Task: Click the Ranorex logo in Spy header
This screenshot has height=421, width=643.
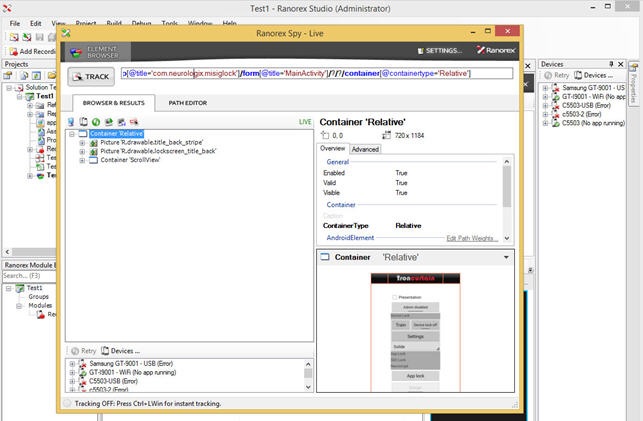Action: coord(495,50)
